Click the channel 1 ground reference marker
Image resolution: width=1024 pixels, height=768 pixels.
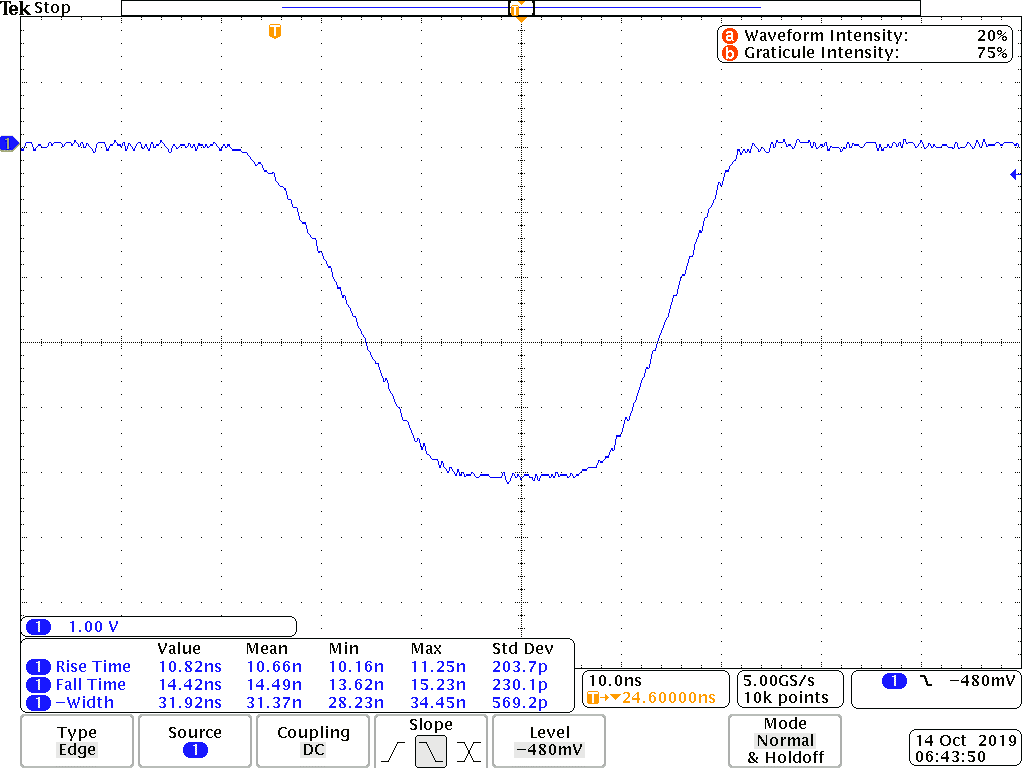pyautogui.click(x=9, y=144)
